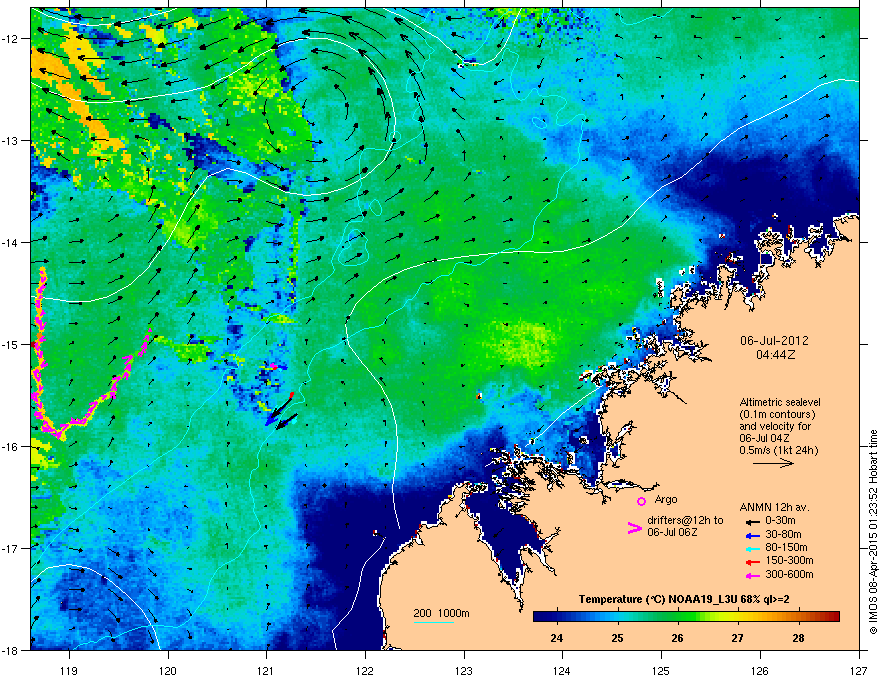Screen dimensions: 880x680
Task: Click the red 150-300m arrow in the legend
Action: [x=753, y=562]
